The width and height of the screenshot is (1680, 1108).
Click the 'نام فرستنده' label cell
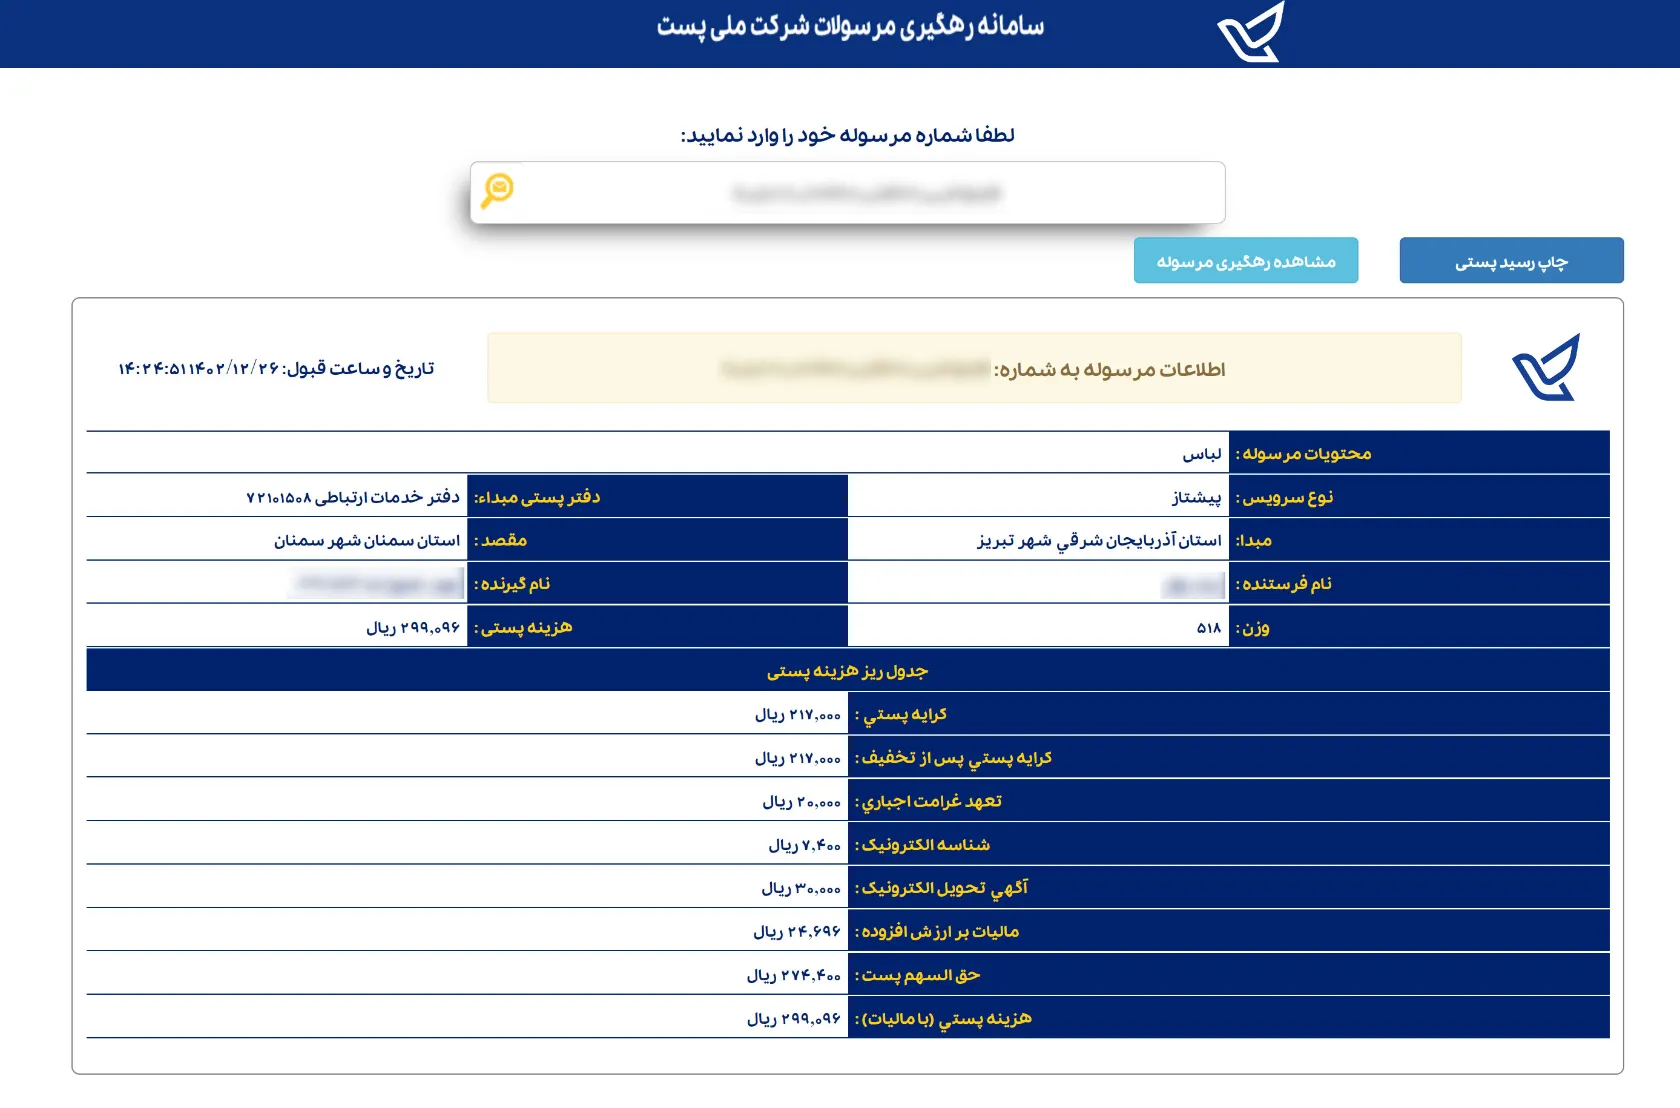pyautogui.click(x=1419, y=583)
